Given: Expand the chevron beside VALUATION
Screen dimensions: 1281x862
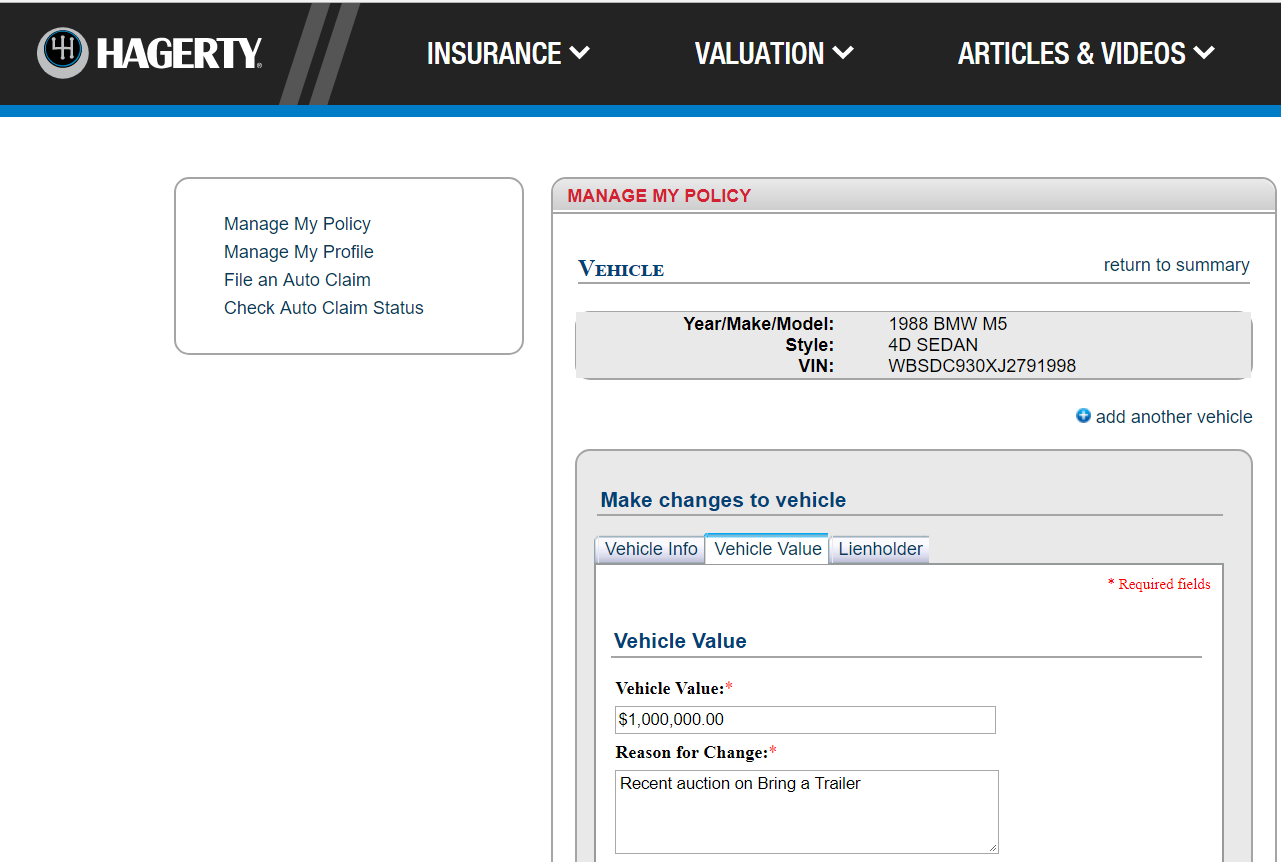Looking at the screenshot, I should click(843, 53).
